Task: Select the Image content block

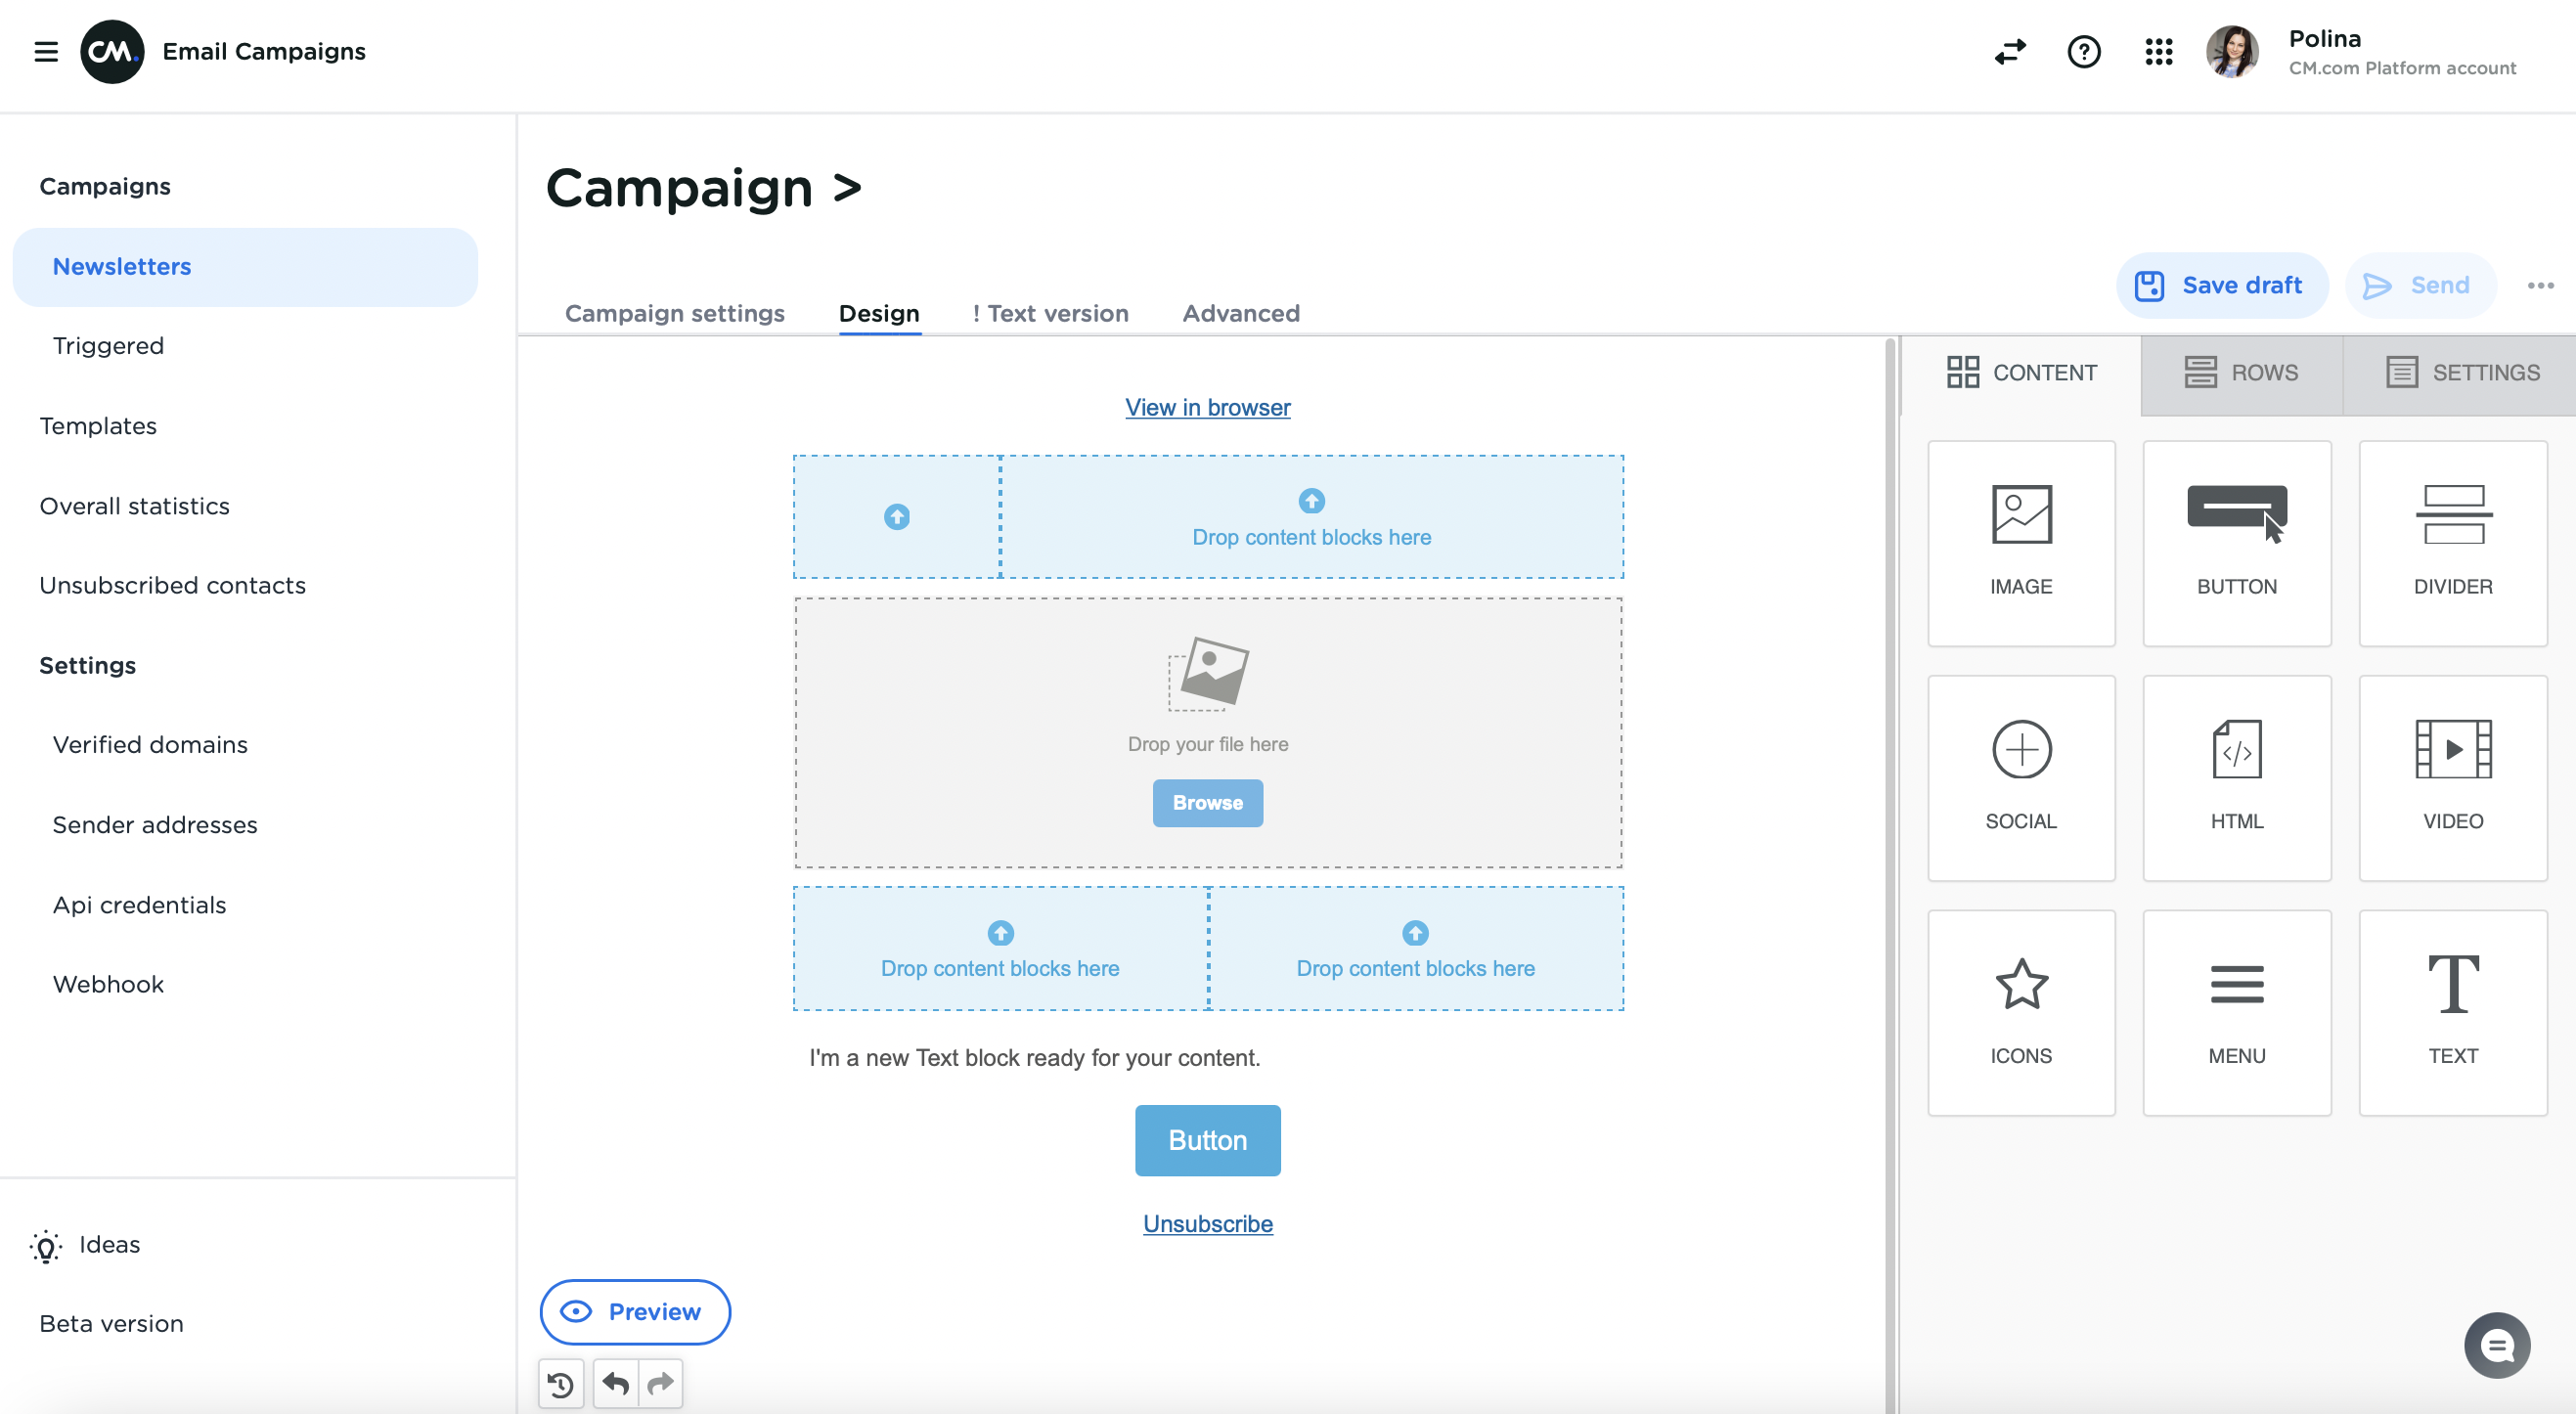Action: [x=2021, y=543]
